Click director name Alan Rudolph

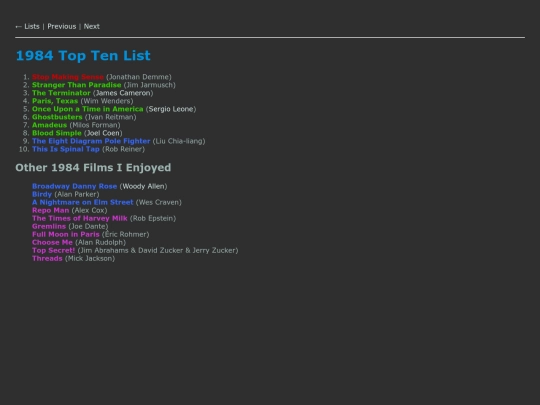101,242
